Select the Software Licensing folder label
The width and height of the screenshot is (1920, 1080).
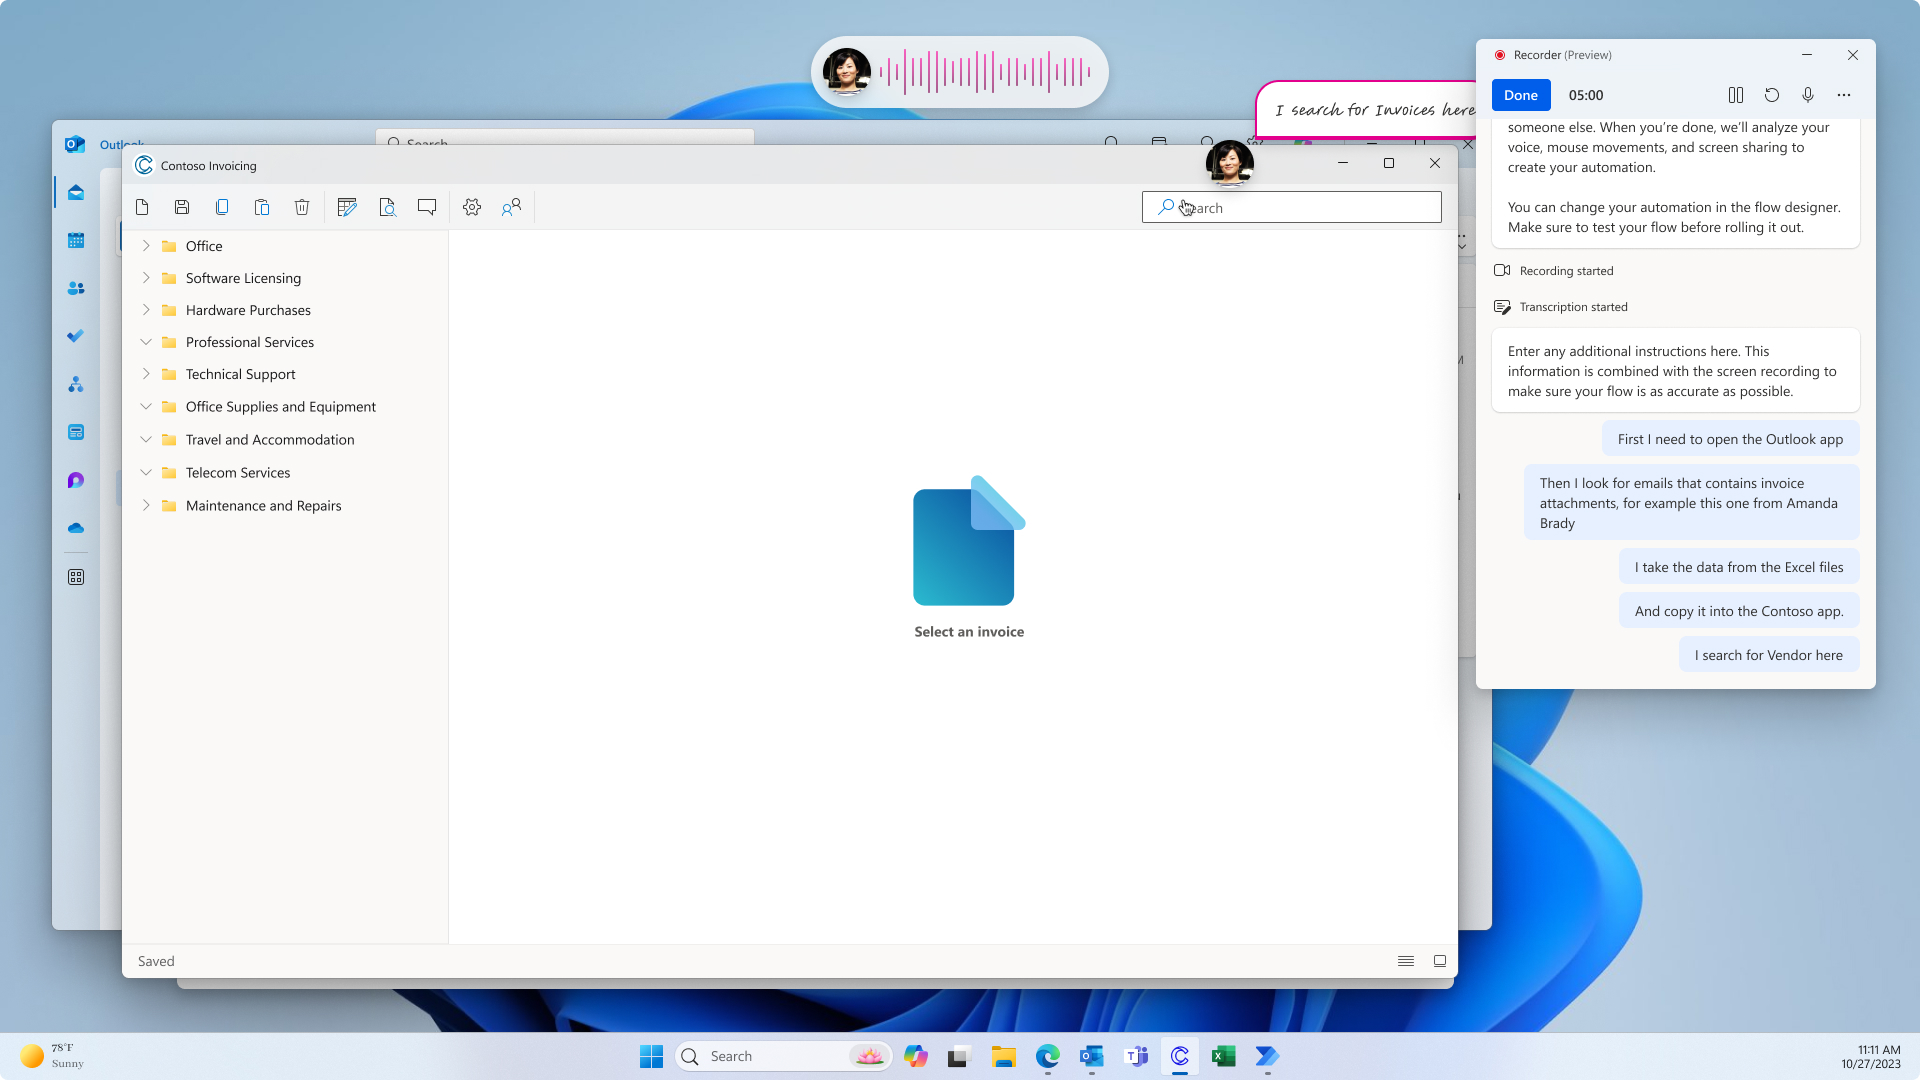(243, 278)
